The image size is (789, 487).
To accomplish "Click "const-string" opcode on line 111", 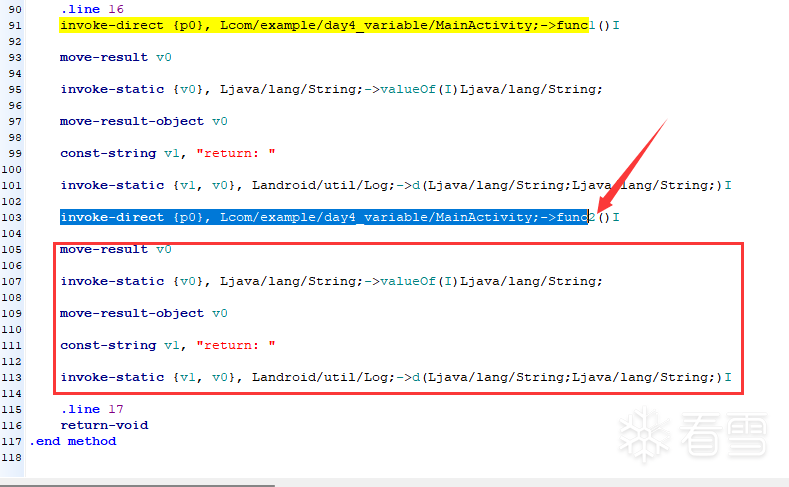I will coord(108,345).
